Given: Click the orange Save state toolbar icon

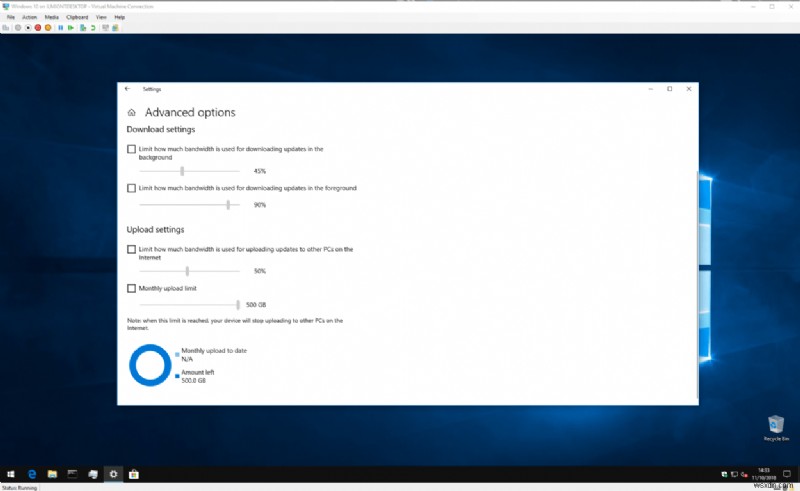Looking at the screenshot, I should click(48, 28).
